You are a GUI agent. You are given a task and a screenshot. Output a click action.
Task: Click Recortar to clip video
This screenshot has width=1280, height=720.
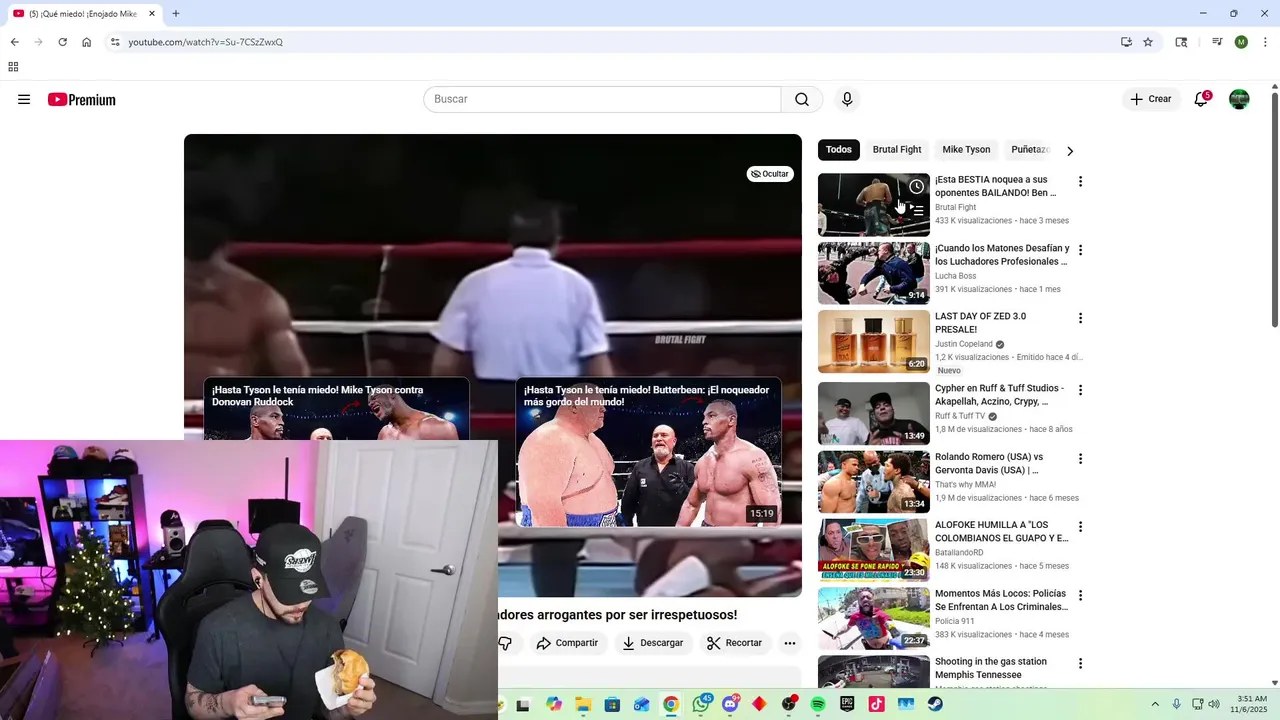[x=735, y=643]
